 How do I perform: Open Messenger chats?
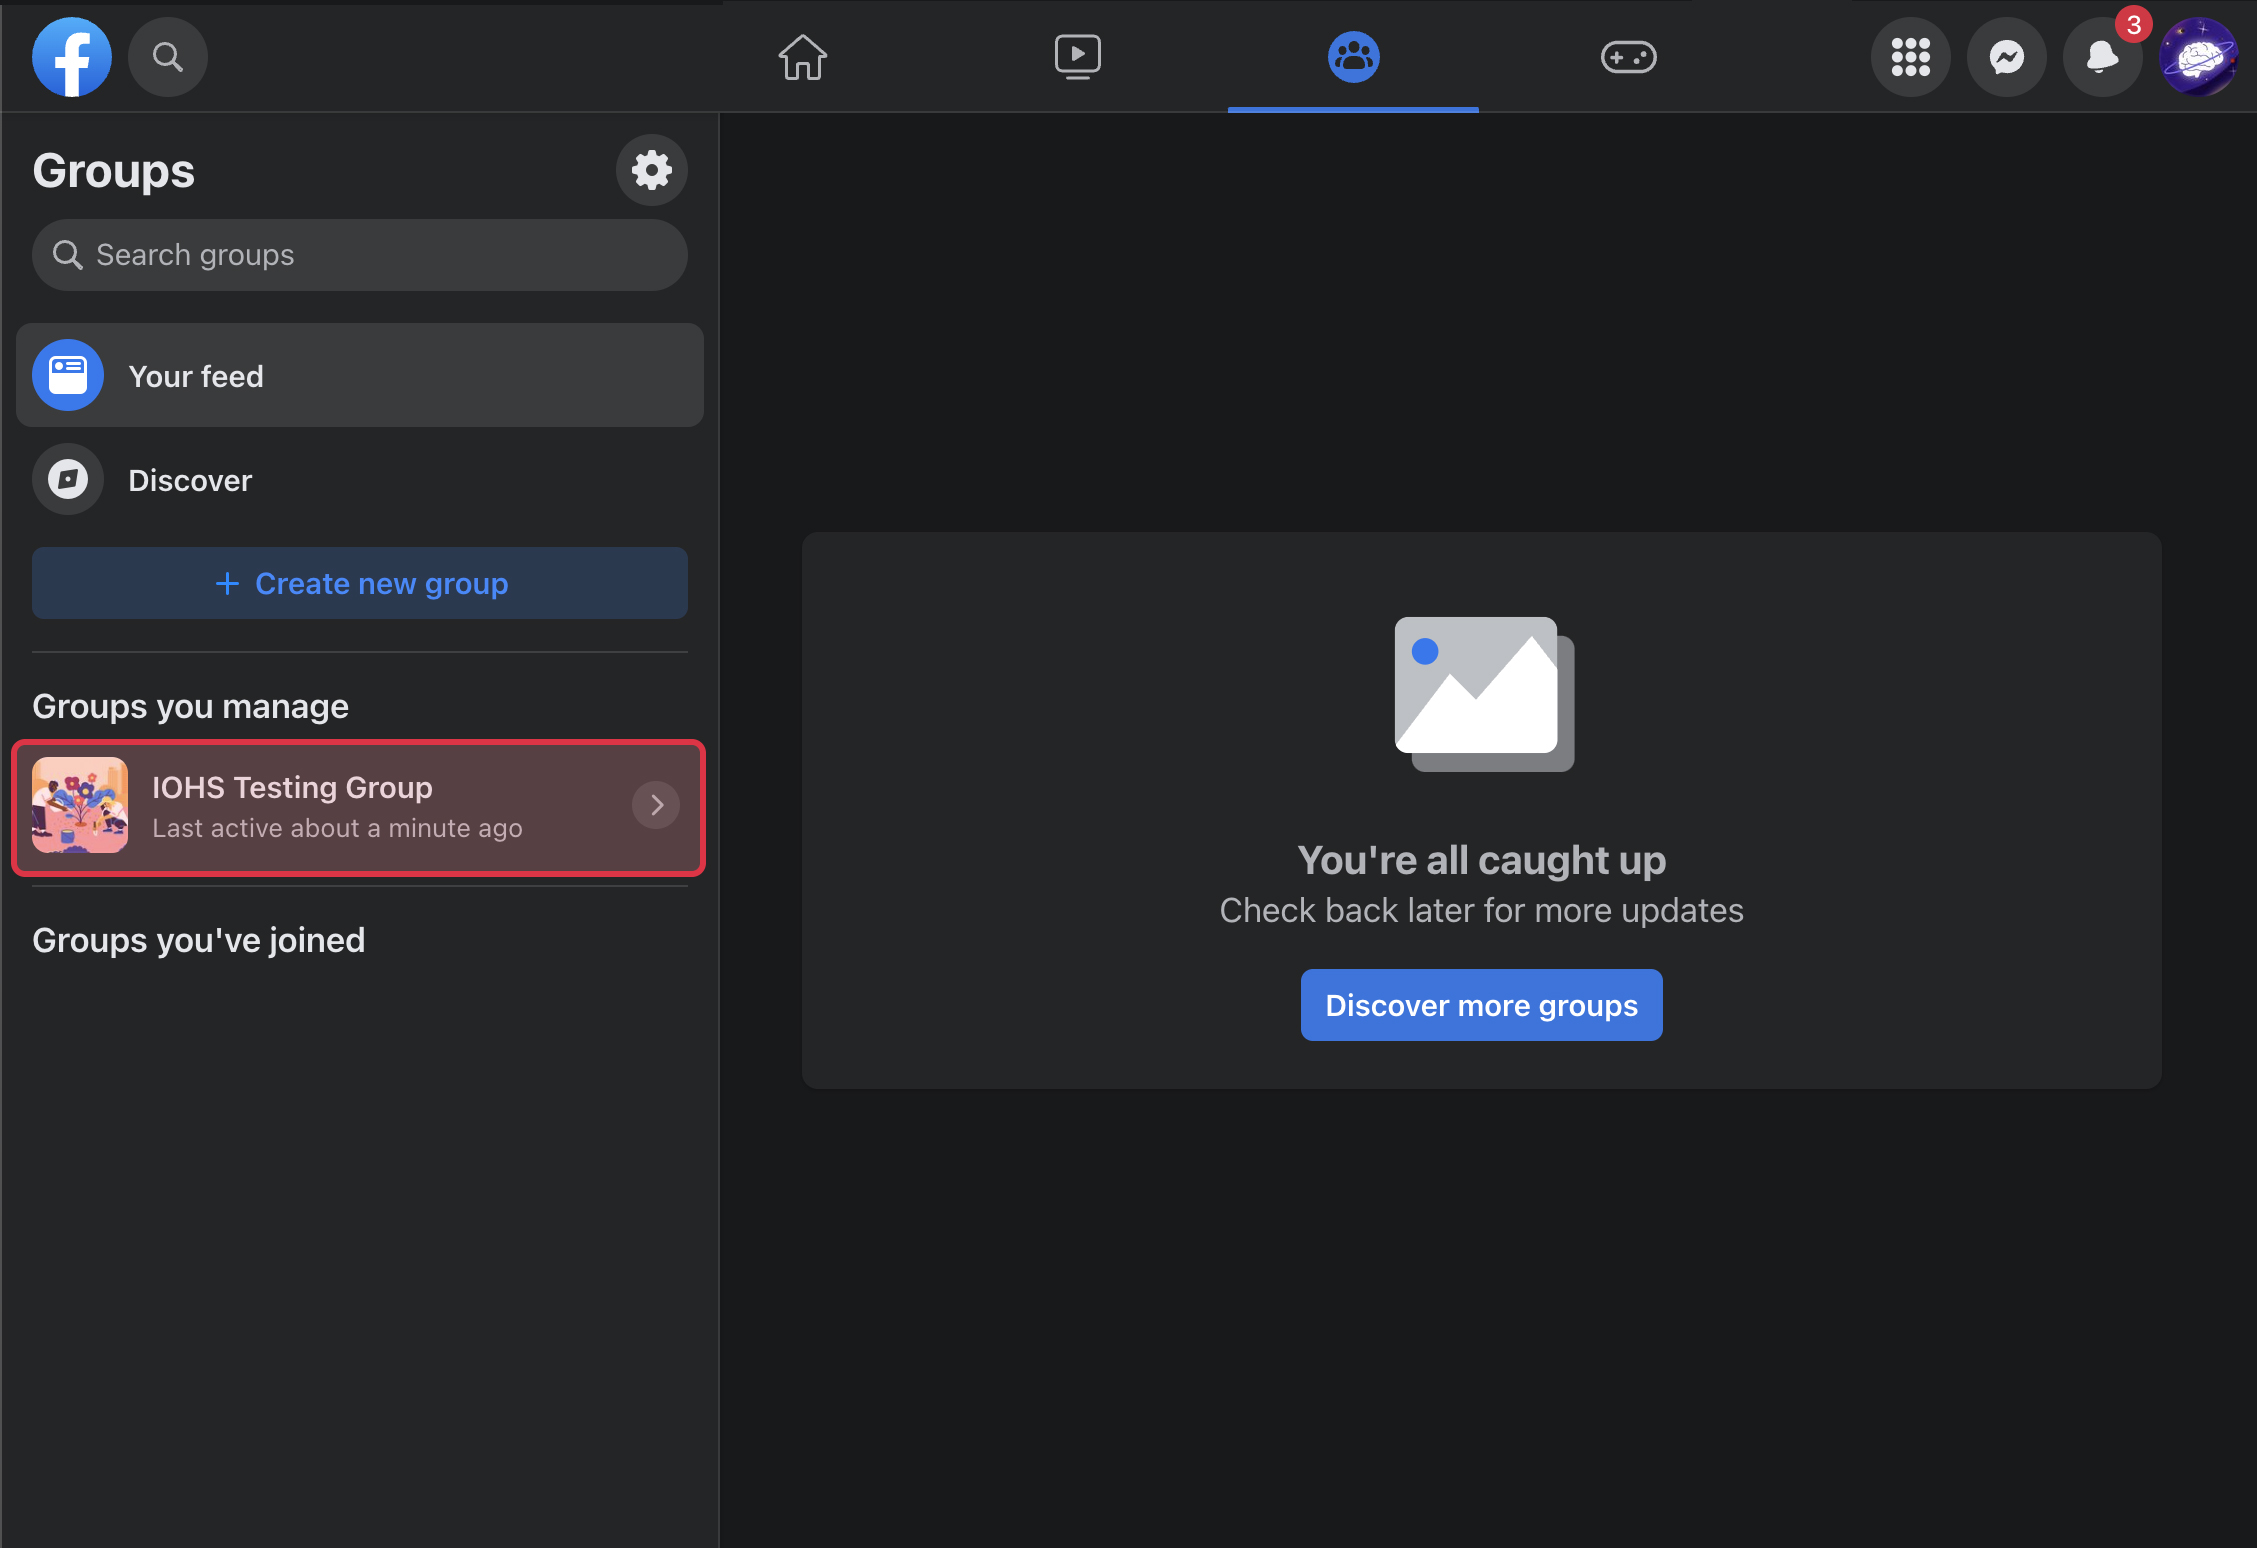[x=2006, y=57]
